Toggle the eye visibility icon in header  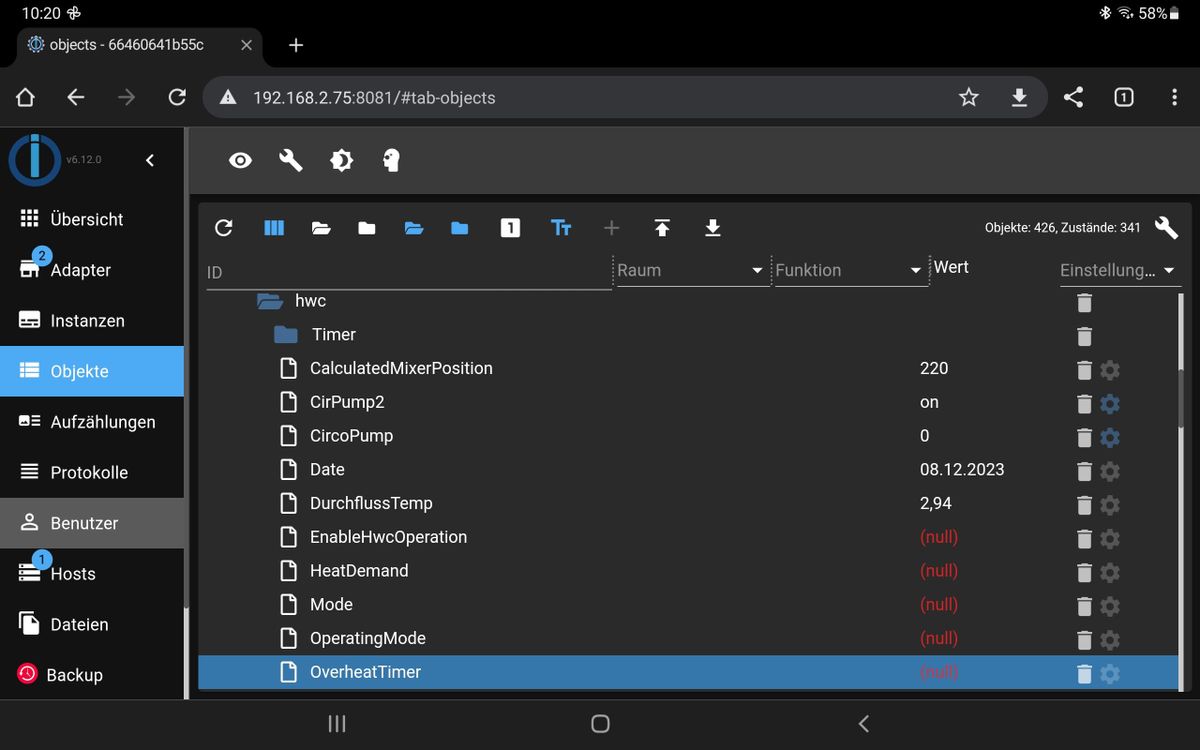pyautogui.click(x=240, y=160)
